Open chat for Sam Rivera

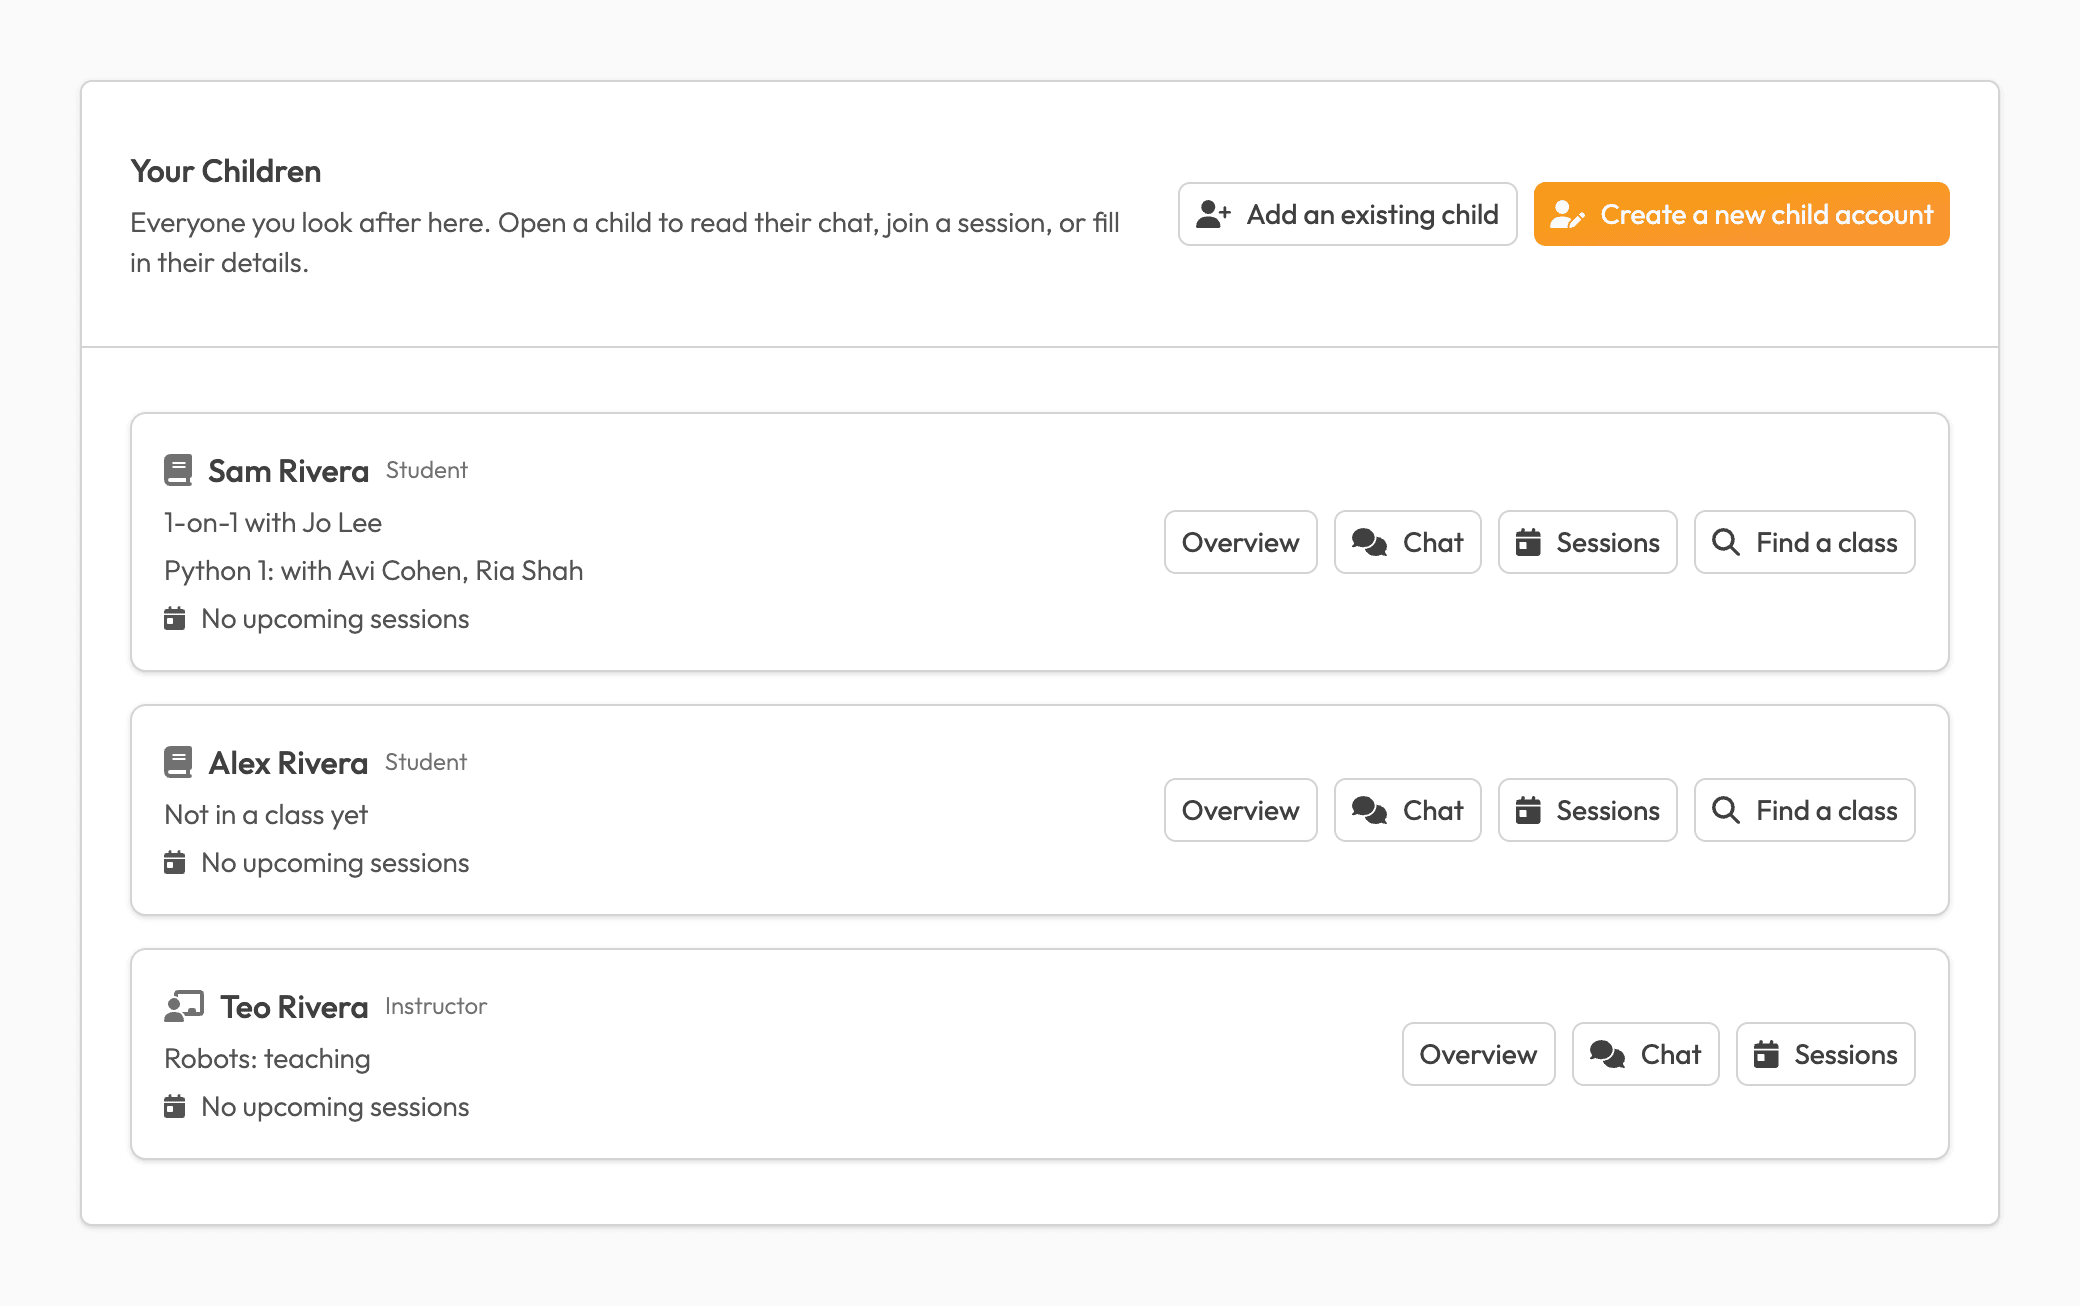[1408, 542]
